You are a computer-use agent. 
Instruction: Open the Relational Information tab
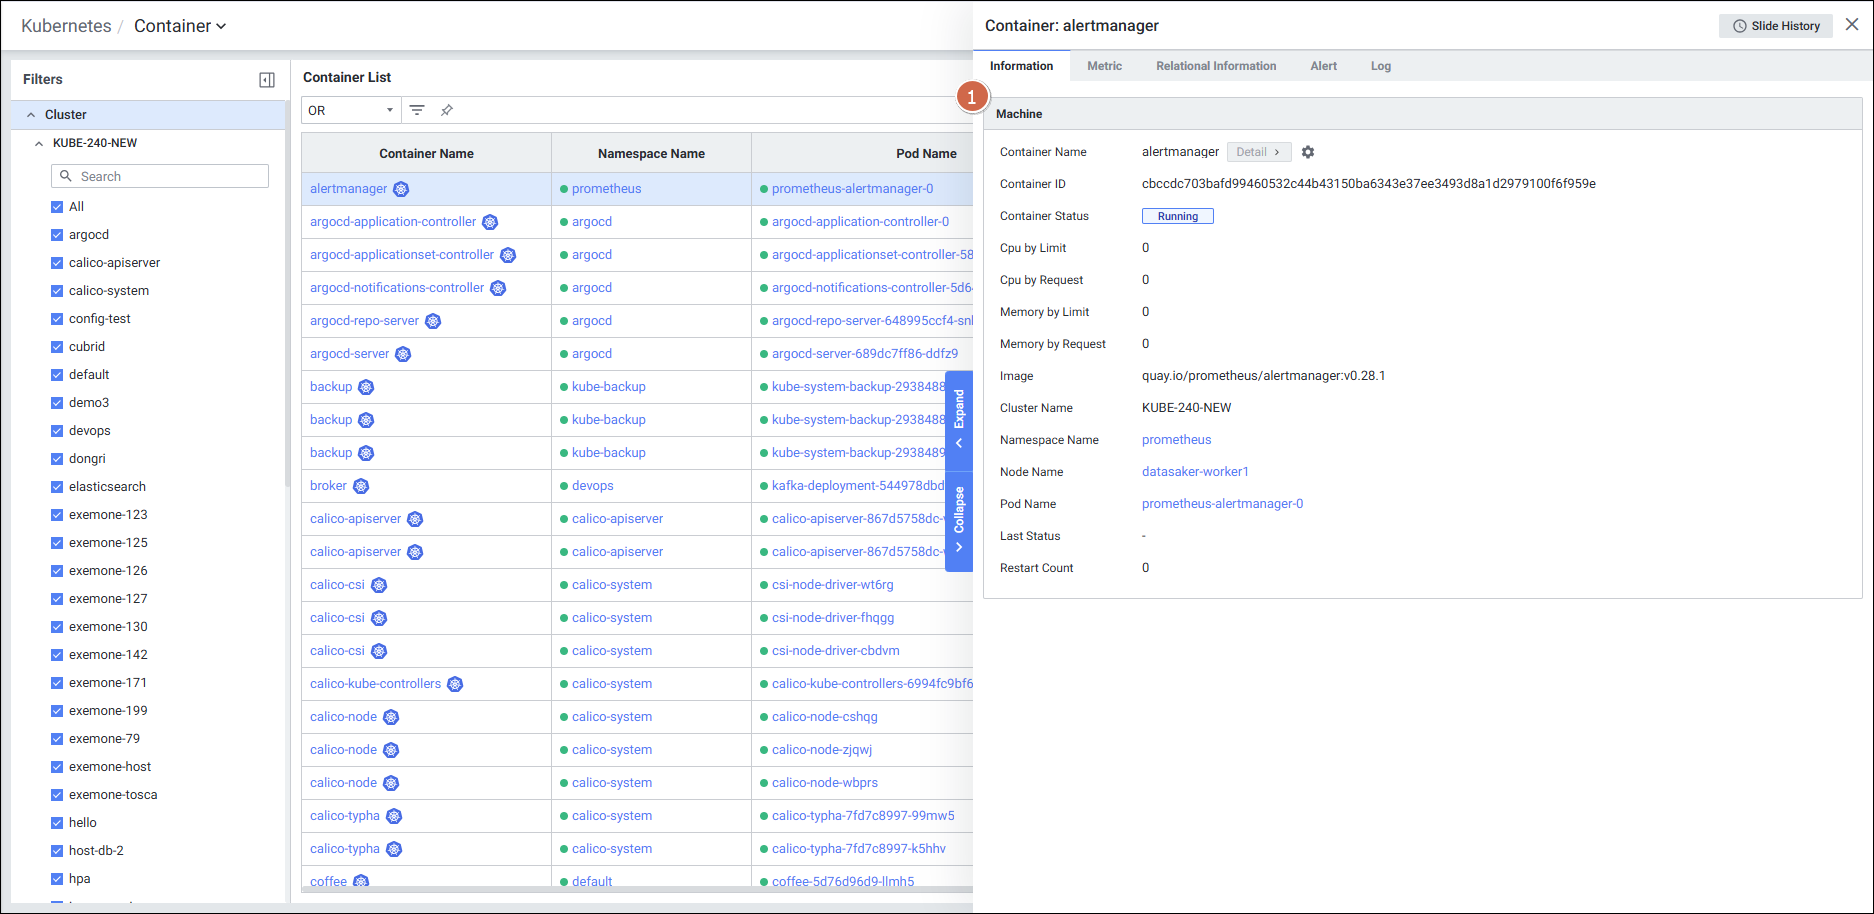(x=1215, y=66)
